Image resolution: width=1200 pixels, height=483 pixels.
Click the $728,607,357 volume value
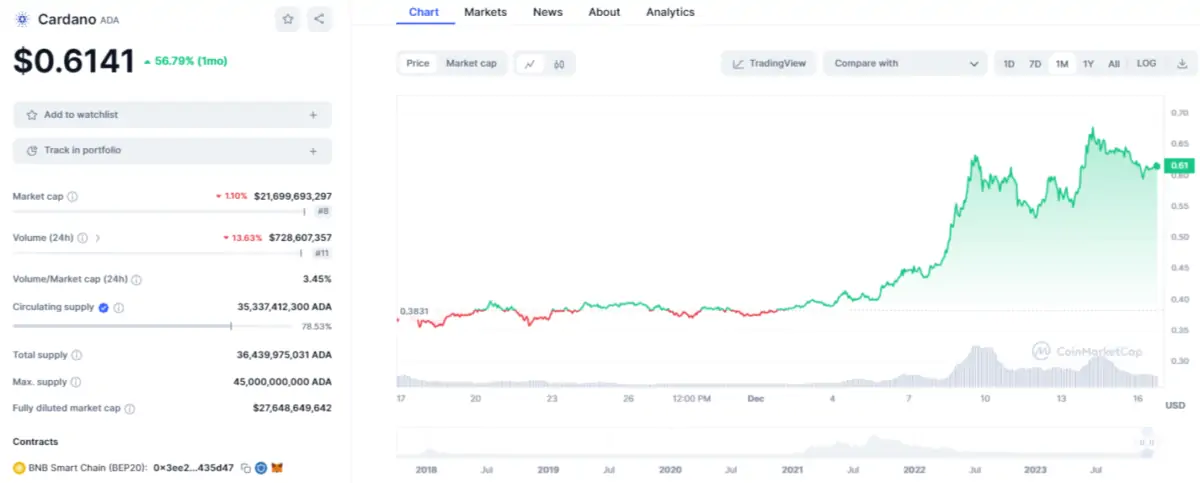[x=300, y=238]
